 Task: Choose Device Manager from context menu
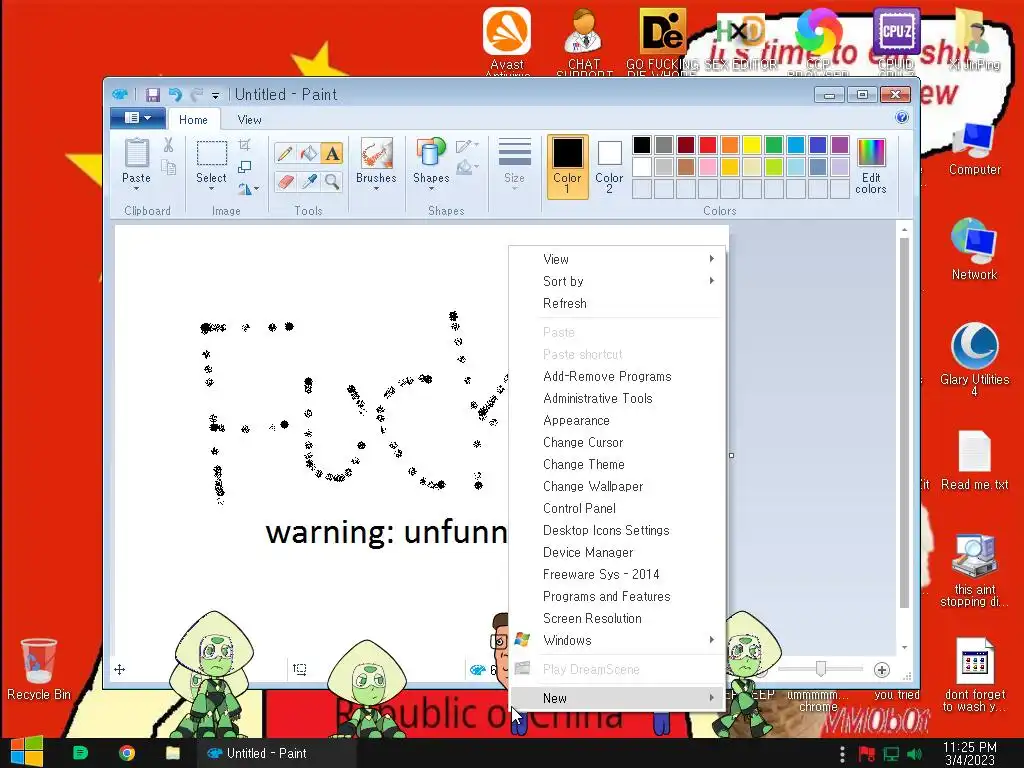point(617,552)
